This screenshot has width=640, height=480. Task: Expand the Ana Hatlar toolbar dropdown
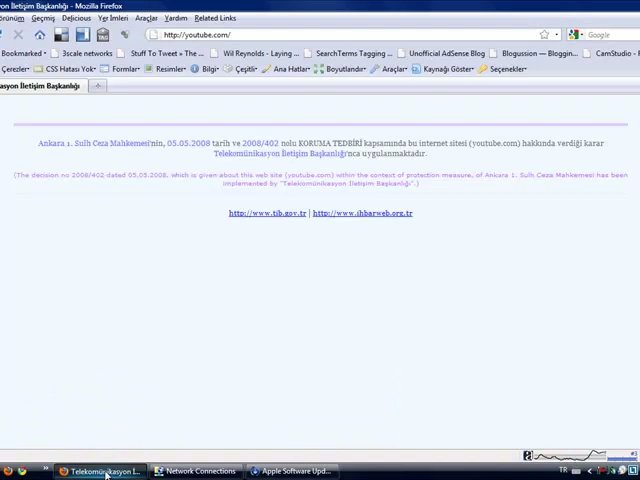coord(287,69)
